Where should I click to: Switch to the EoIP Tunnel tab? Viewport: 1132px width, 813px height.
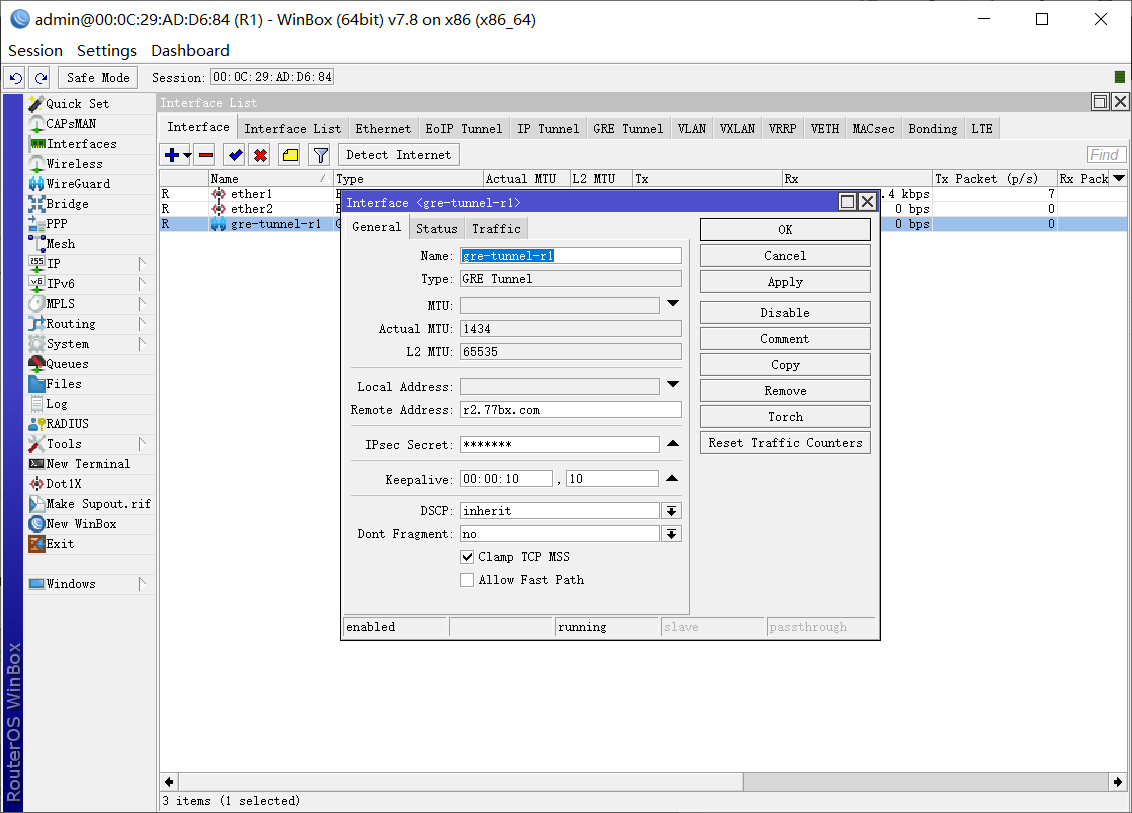463,129
